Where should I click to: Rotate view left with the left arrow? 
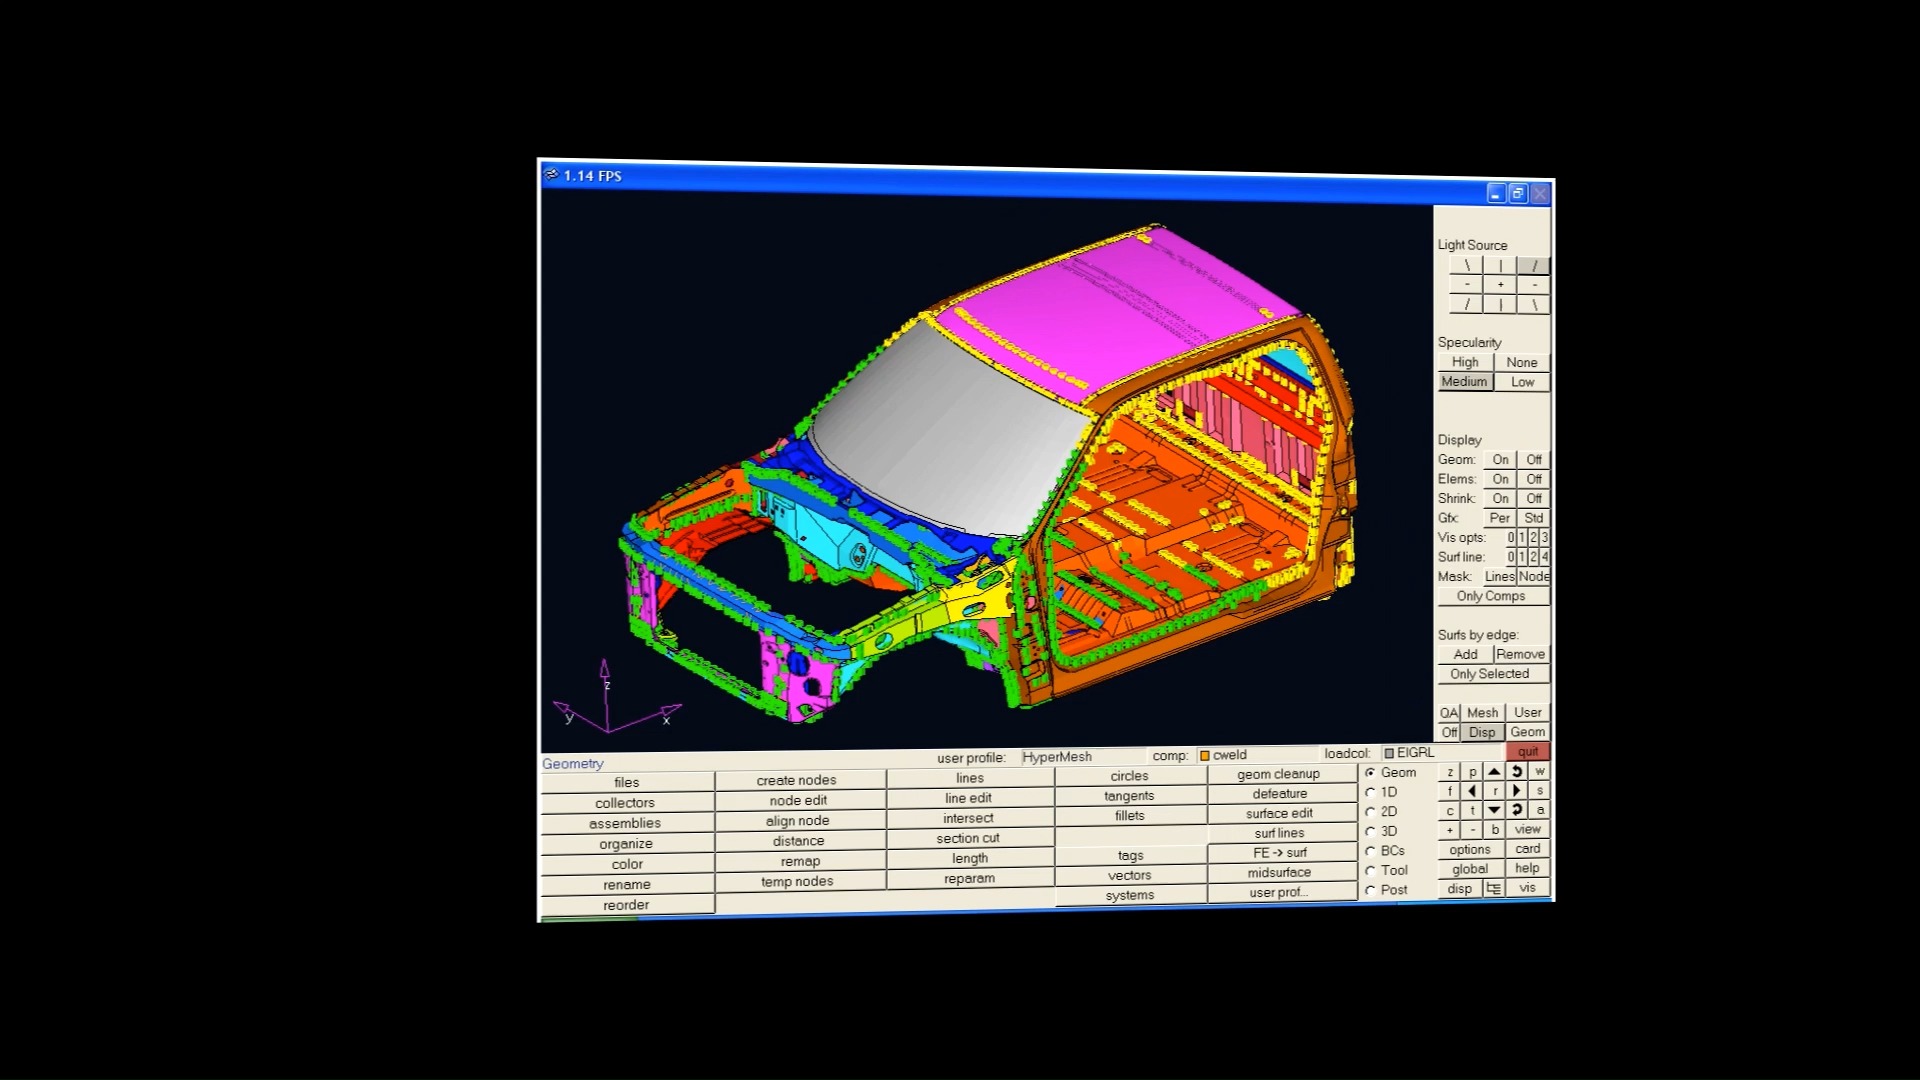tap(1472, 791)
